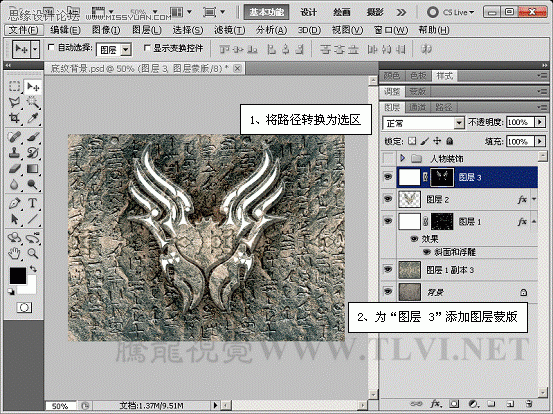Swap foreground and background colors
553x414 pixels.
(x=33, y=269)
